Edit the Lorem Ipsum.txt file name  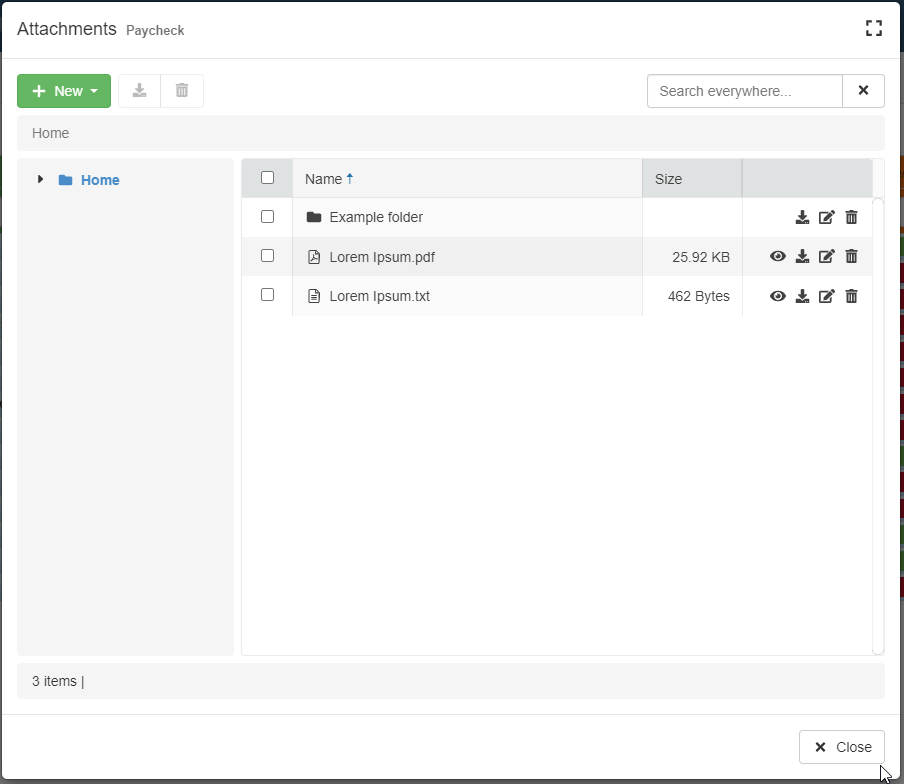click(827, 296)
